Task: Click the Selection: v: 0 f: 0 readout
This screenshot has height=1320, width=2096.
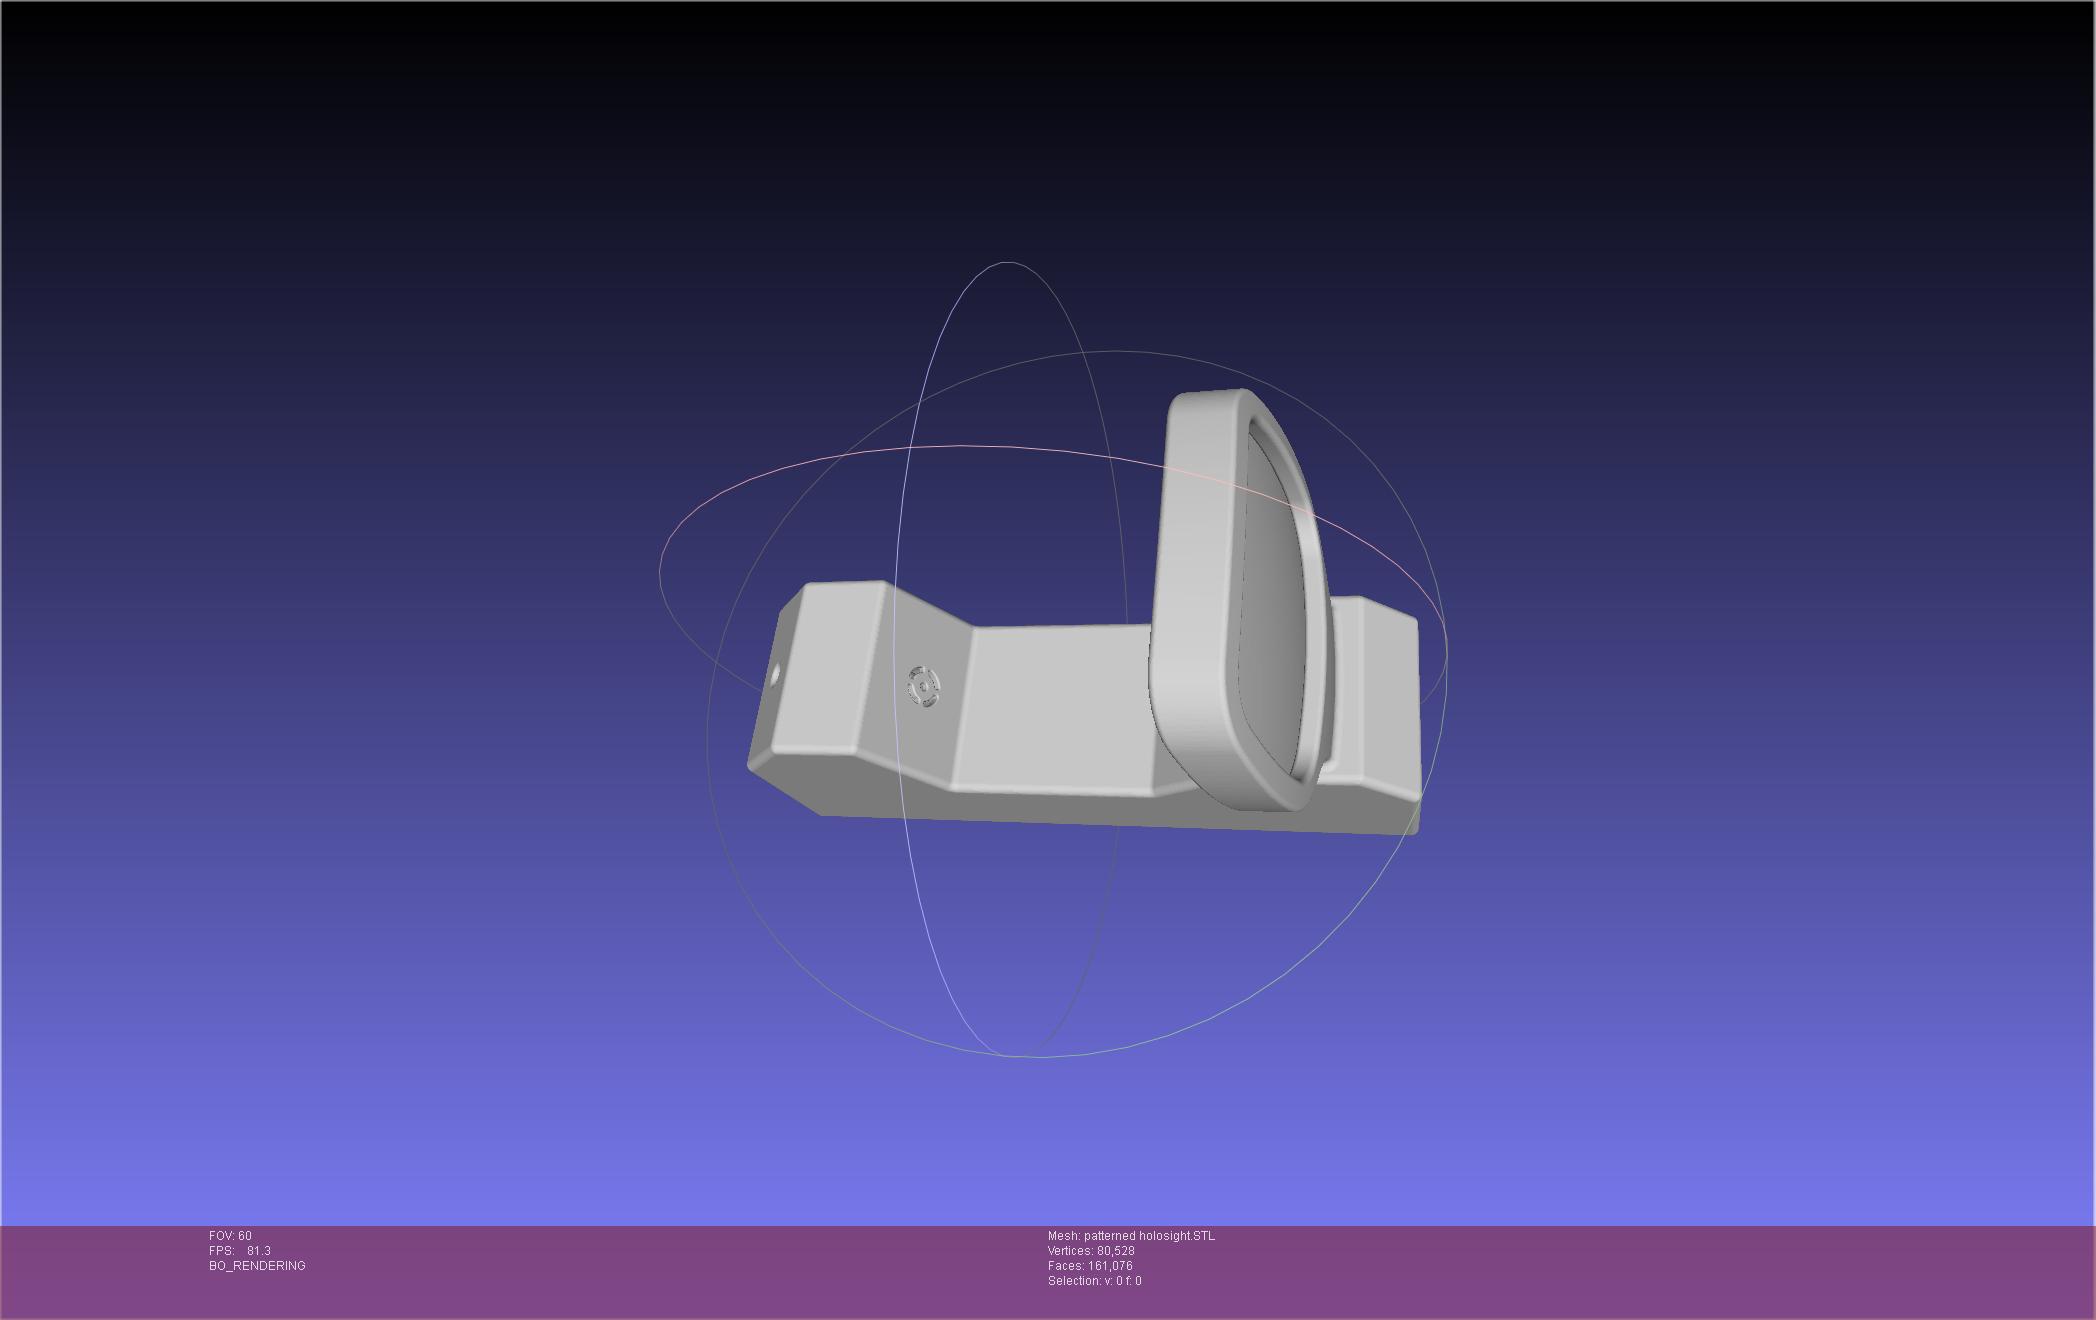Action: coord(1094,1281)
